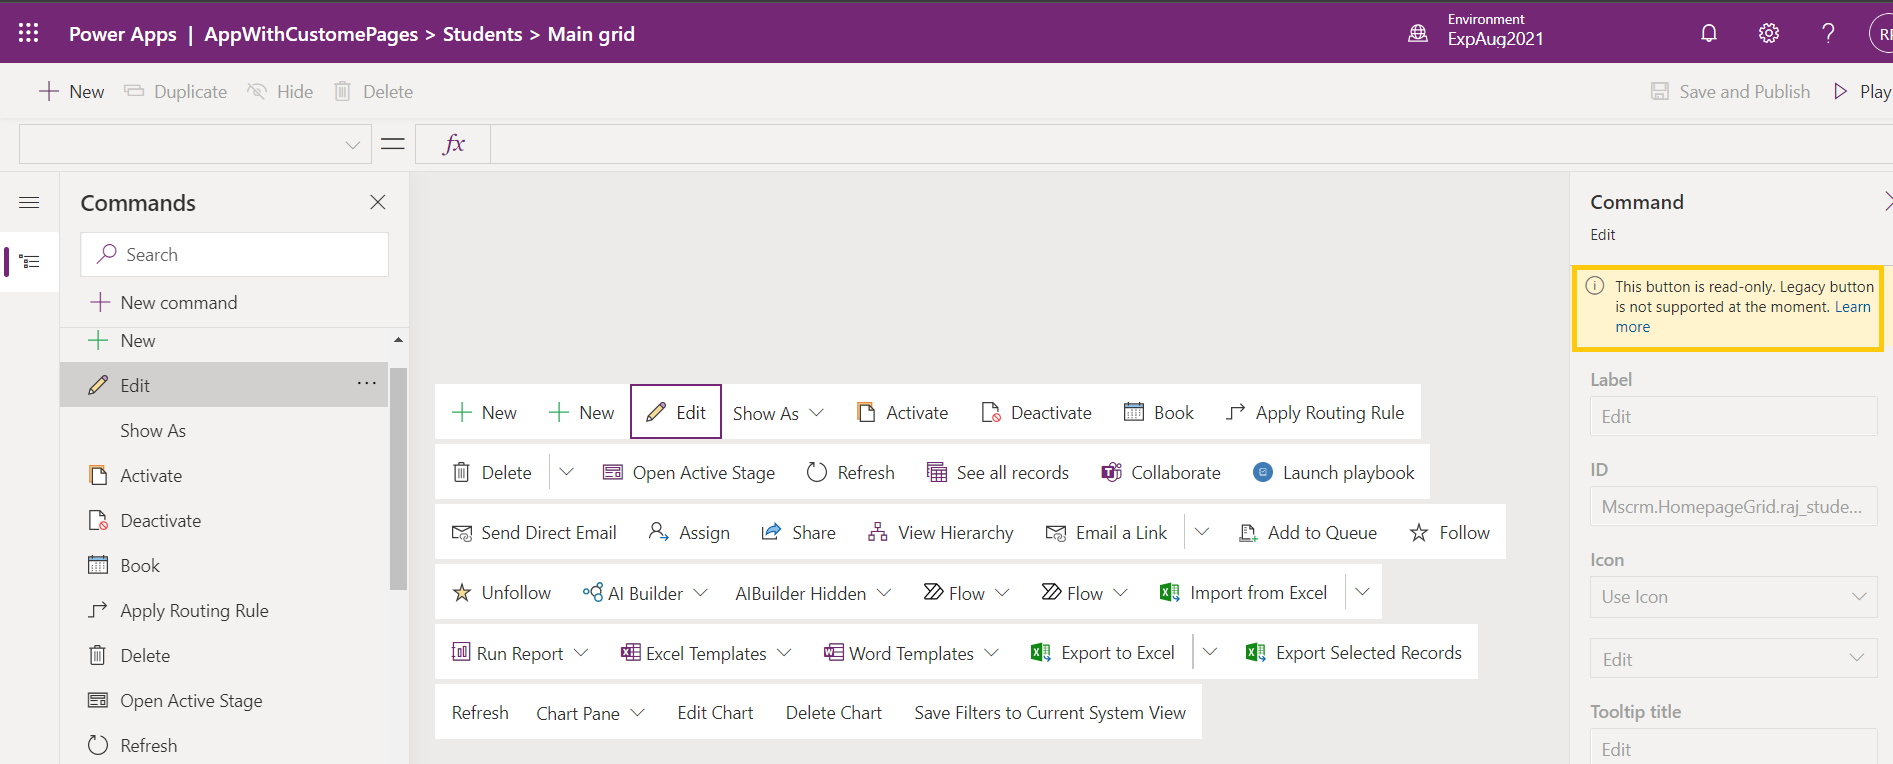
Task: Click the Launch playbook command icon
Action: coord(1263,472)
